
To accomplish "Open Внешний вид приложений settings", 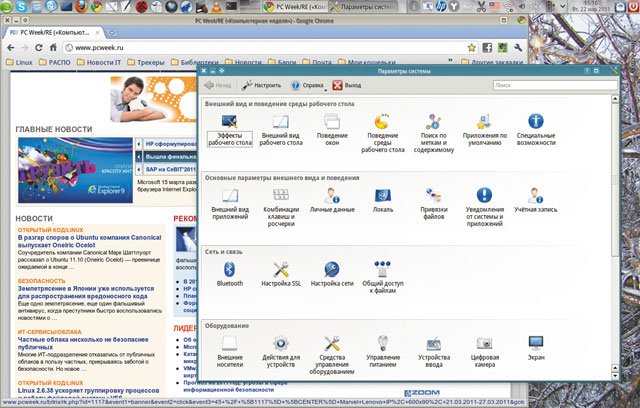I will click(x=230, y=204).
